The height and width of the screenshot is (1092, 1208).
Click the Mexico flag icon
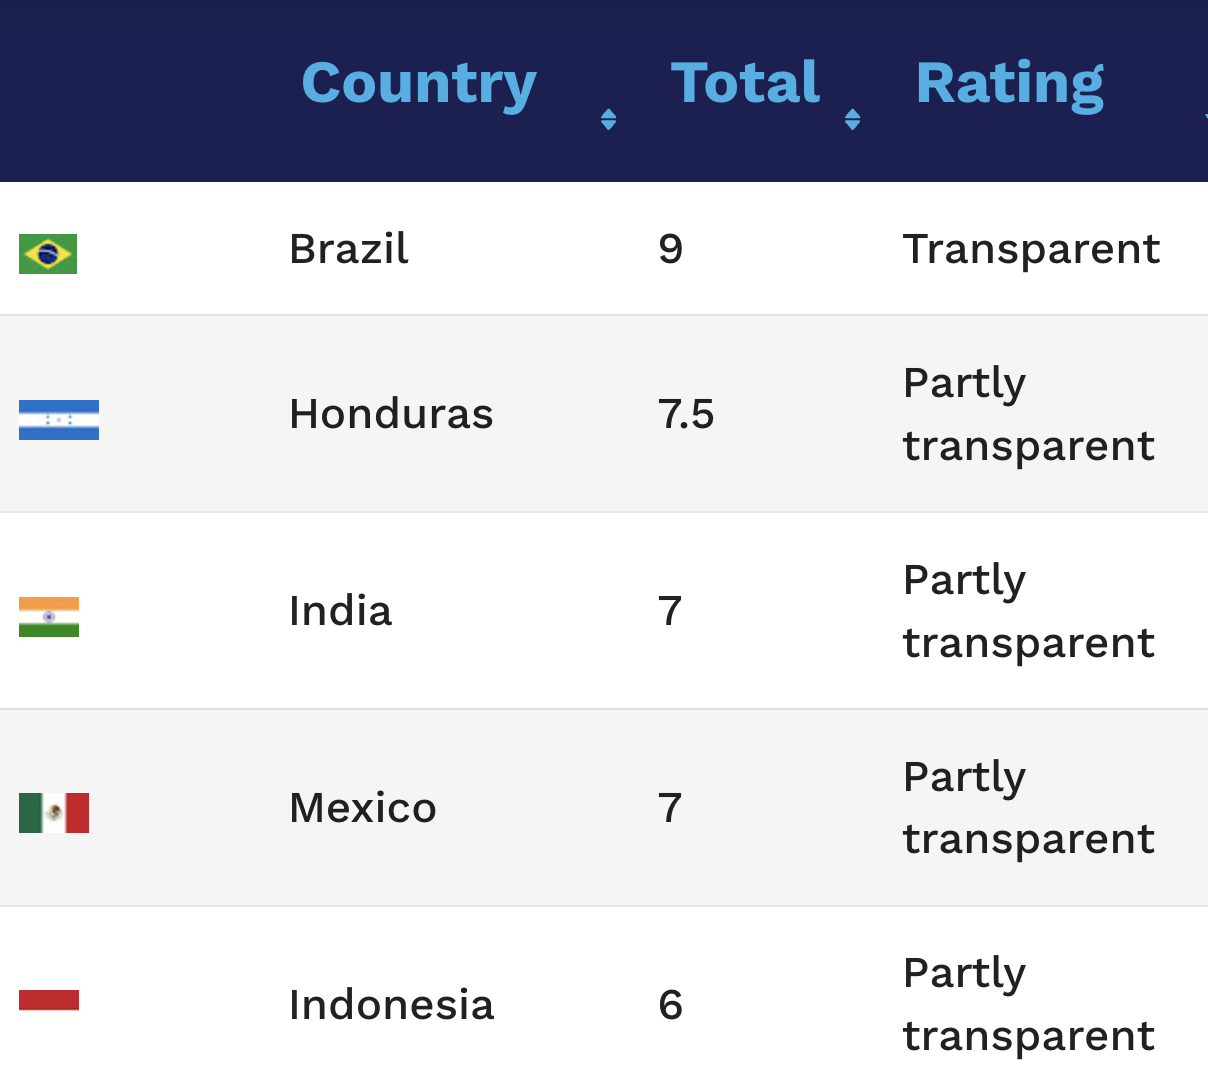pos(54,813)
